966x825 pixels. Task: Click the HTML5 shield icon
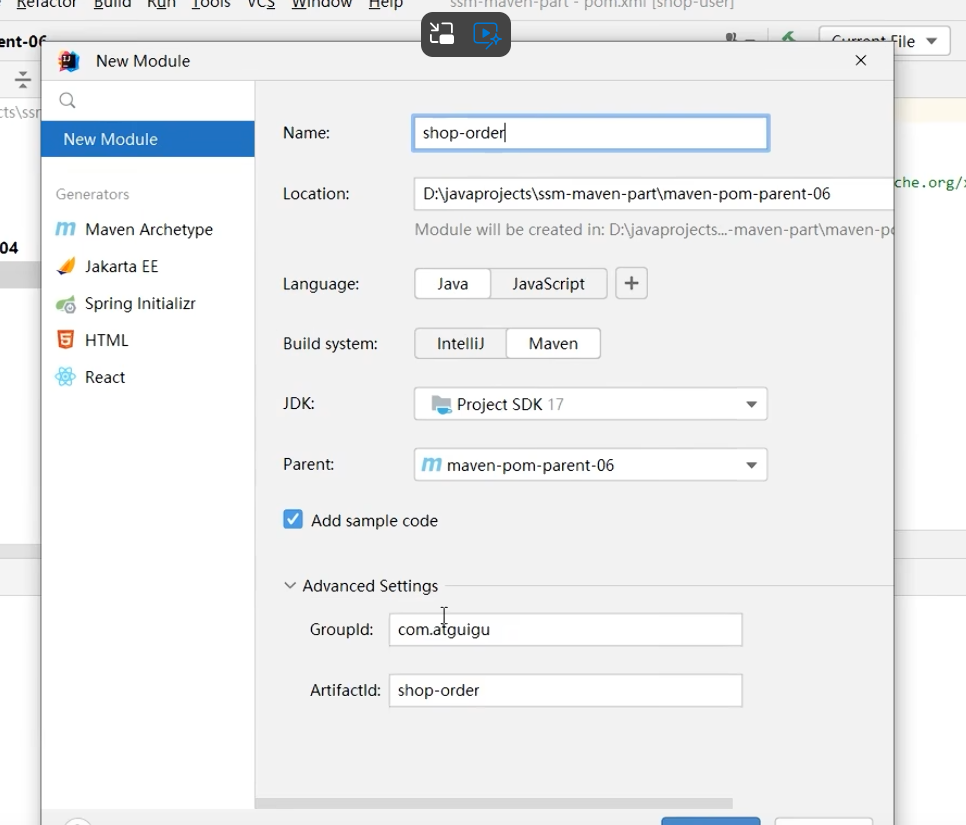65,339
